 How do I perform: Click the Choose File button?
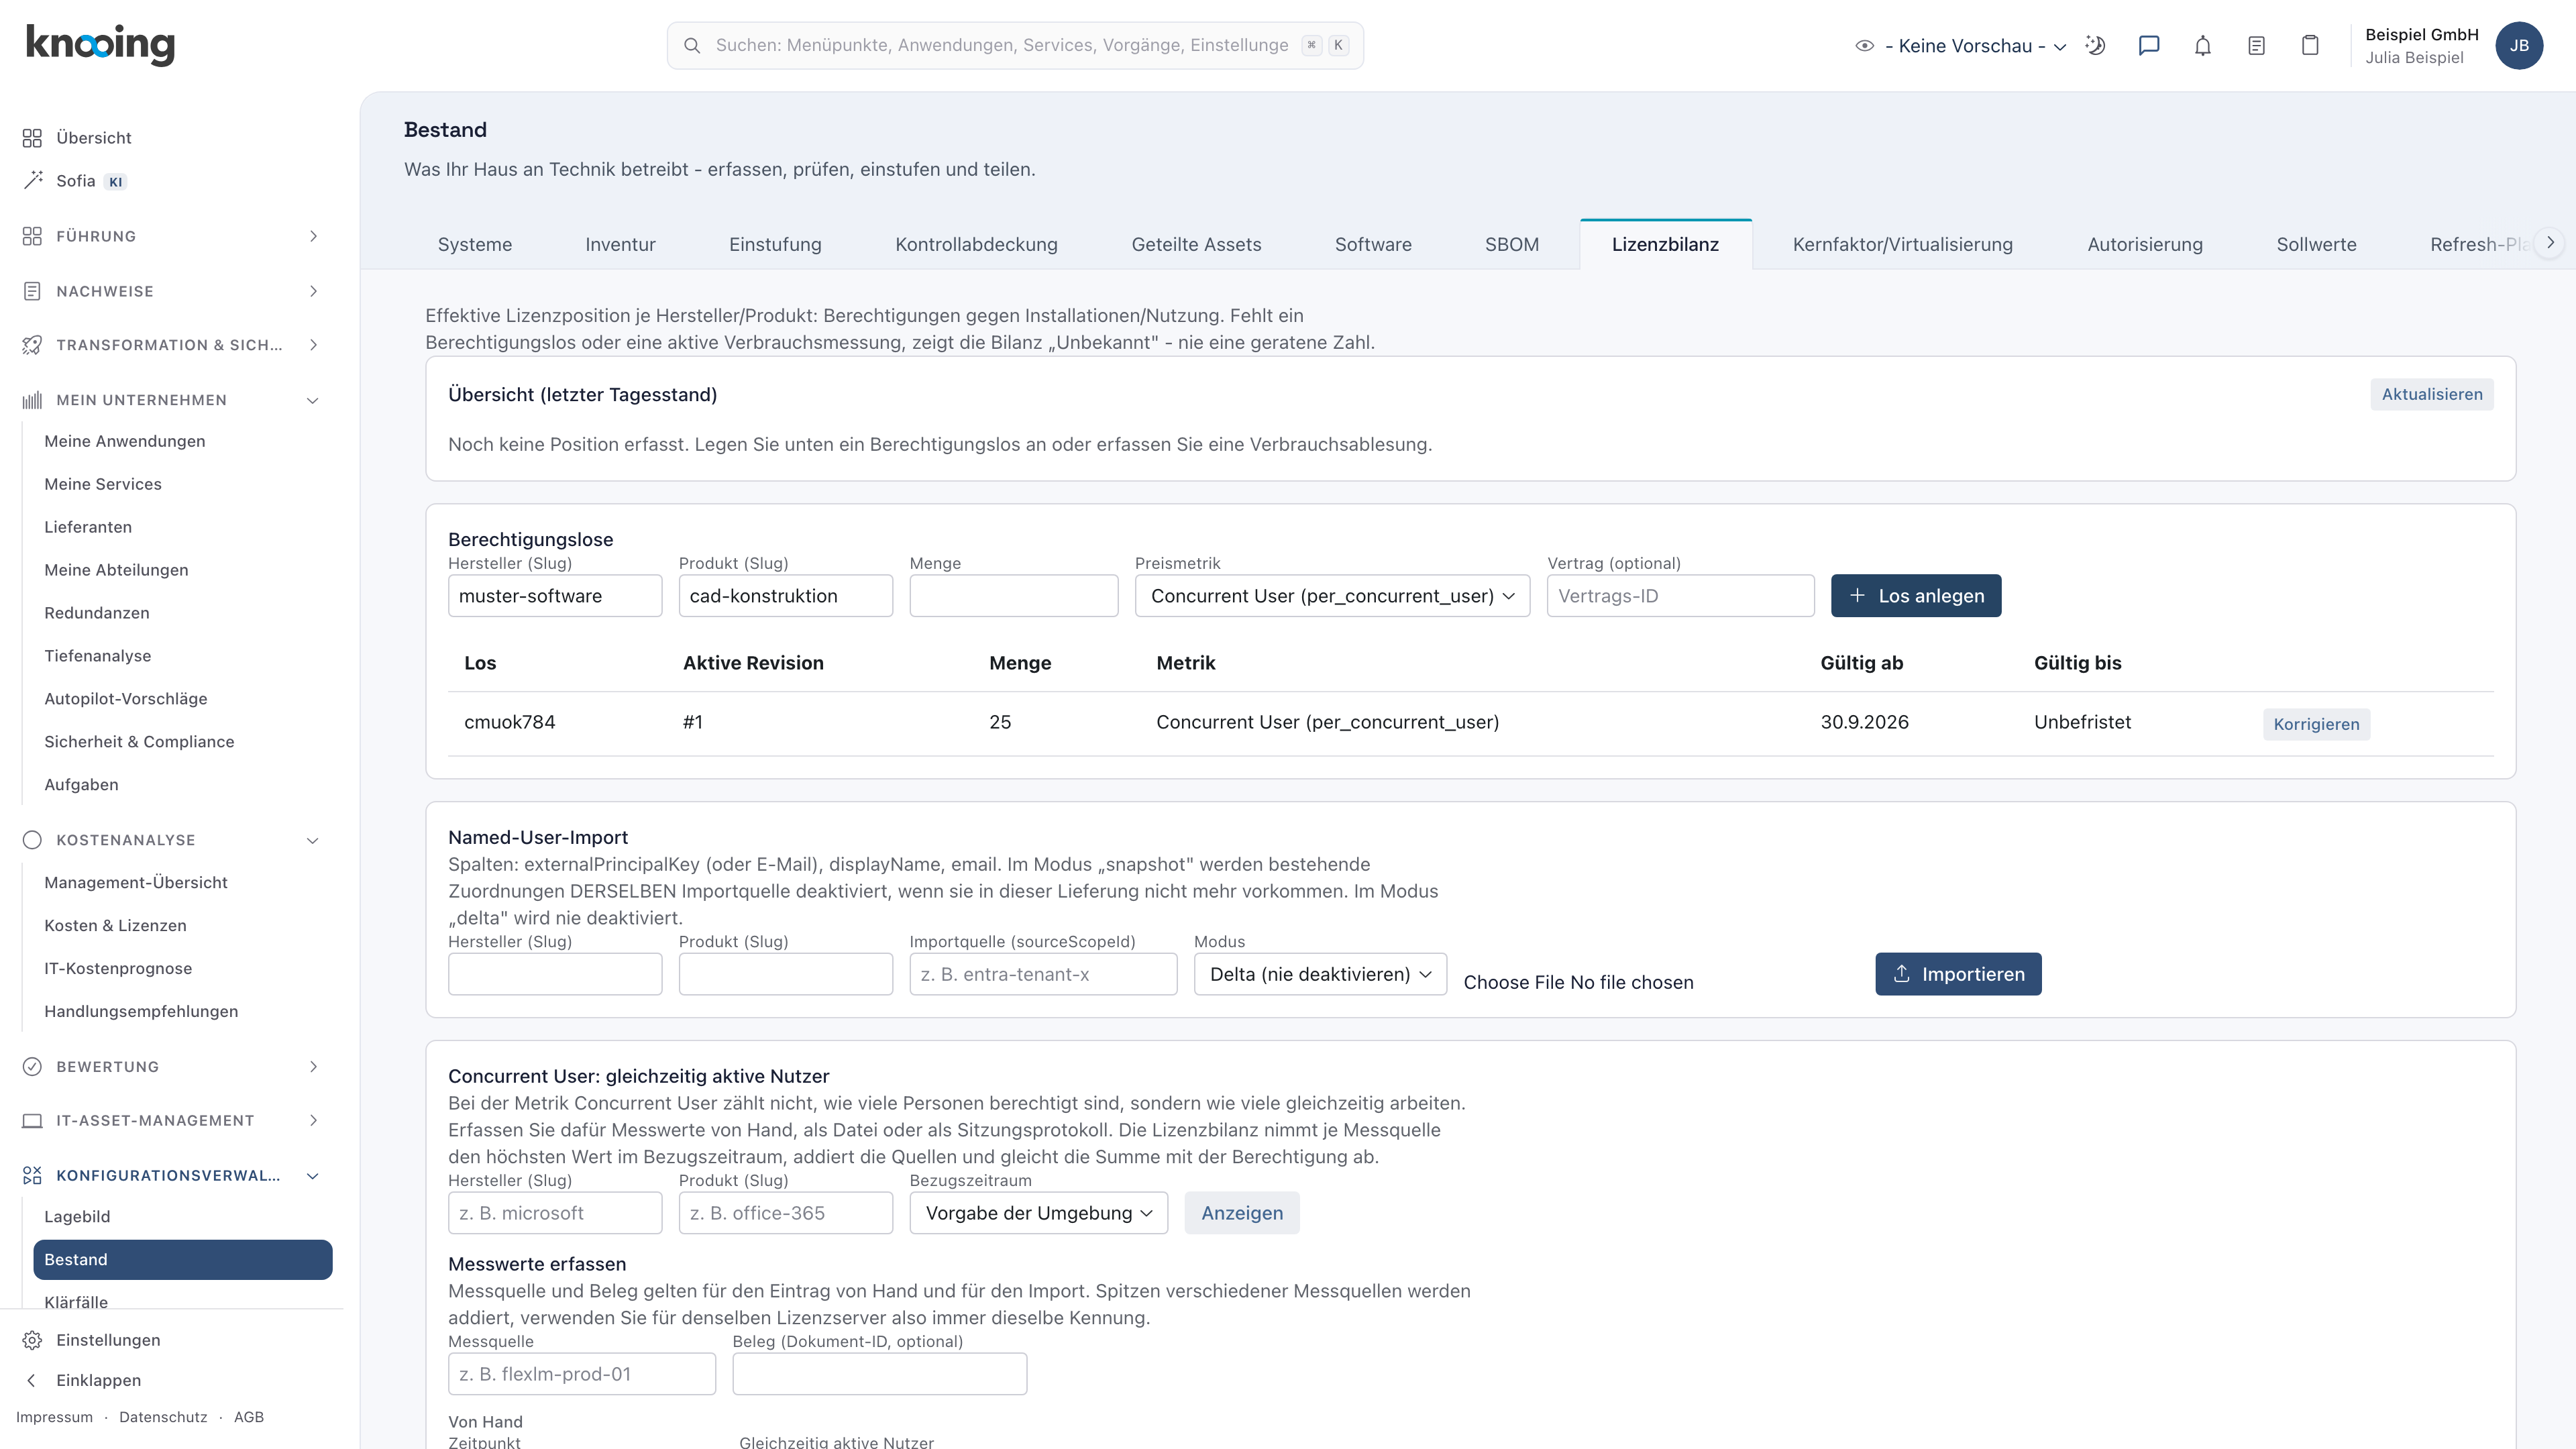coord(1514,982)
